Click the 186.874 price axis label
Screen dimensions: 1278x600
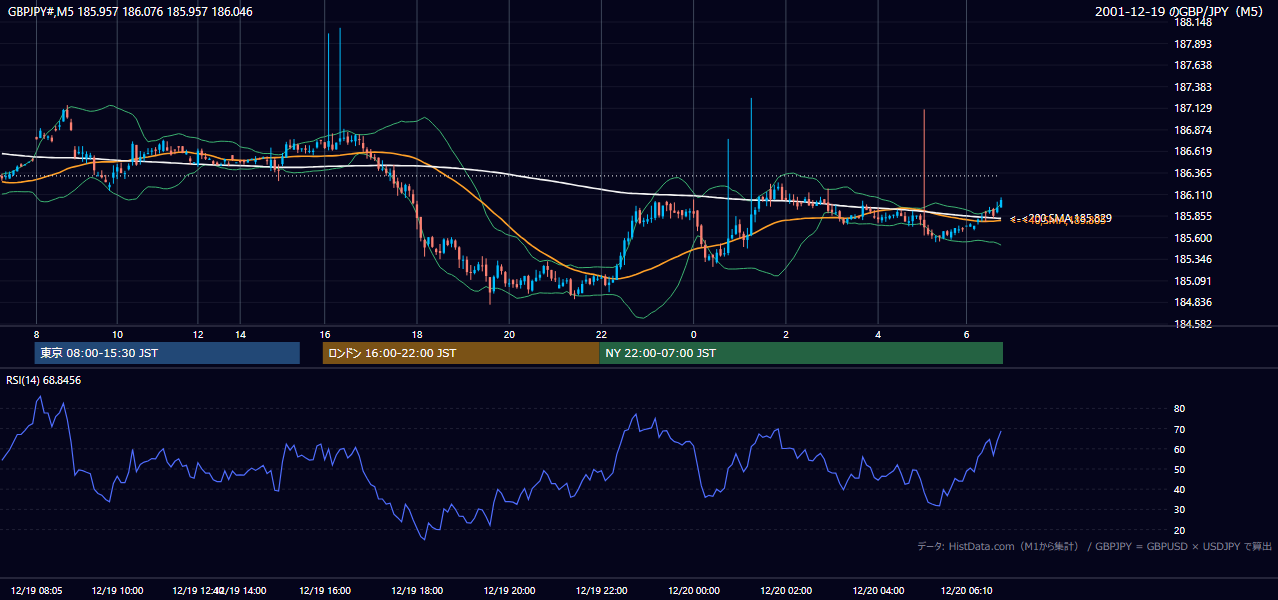[x=1193, y=130]
